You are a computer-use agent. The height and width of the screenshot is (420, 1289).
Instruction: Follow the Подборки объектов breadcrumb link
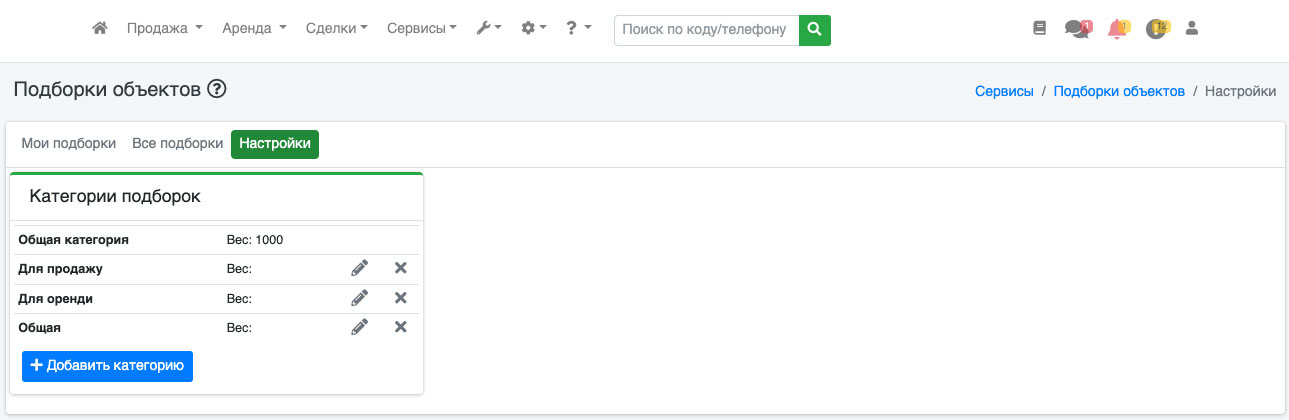[x=1119, y=91]
